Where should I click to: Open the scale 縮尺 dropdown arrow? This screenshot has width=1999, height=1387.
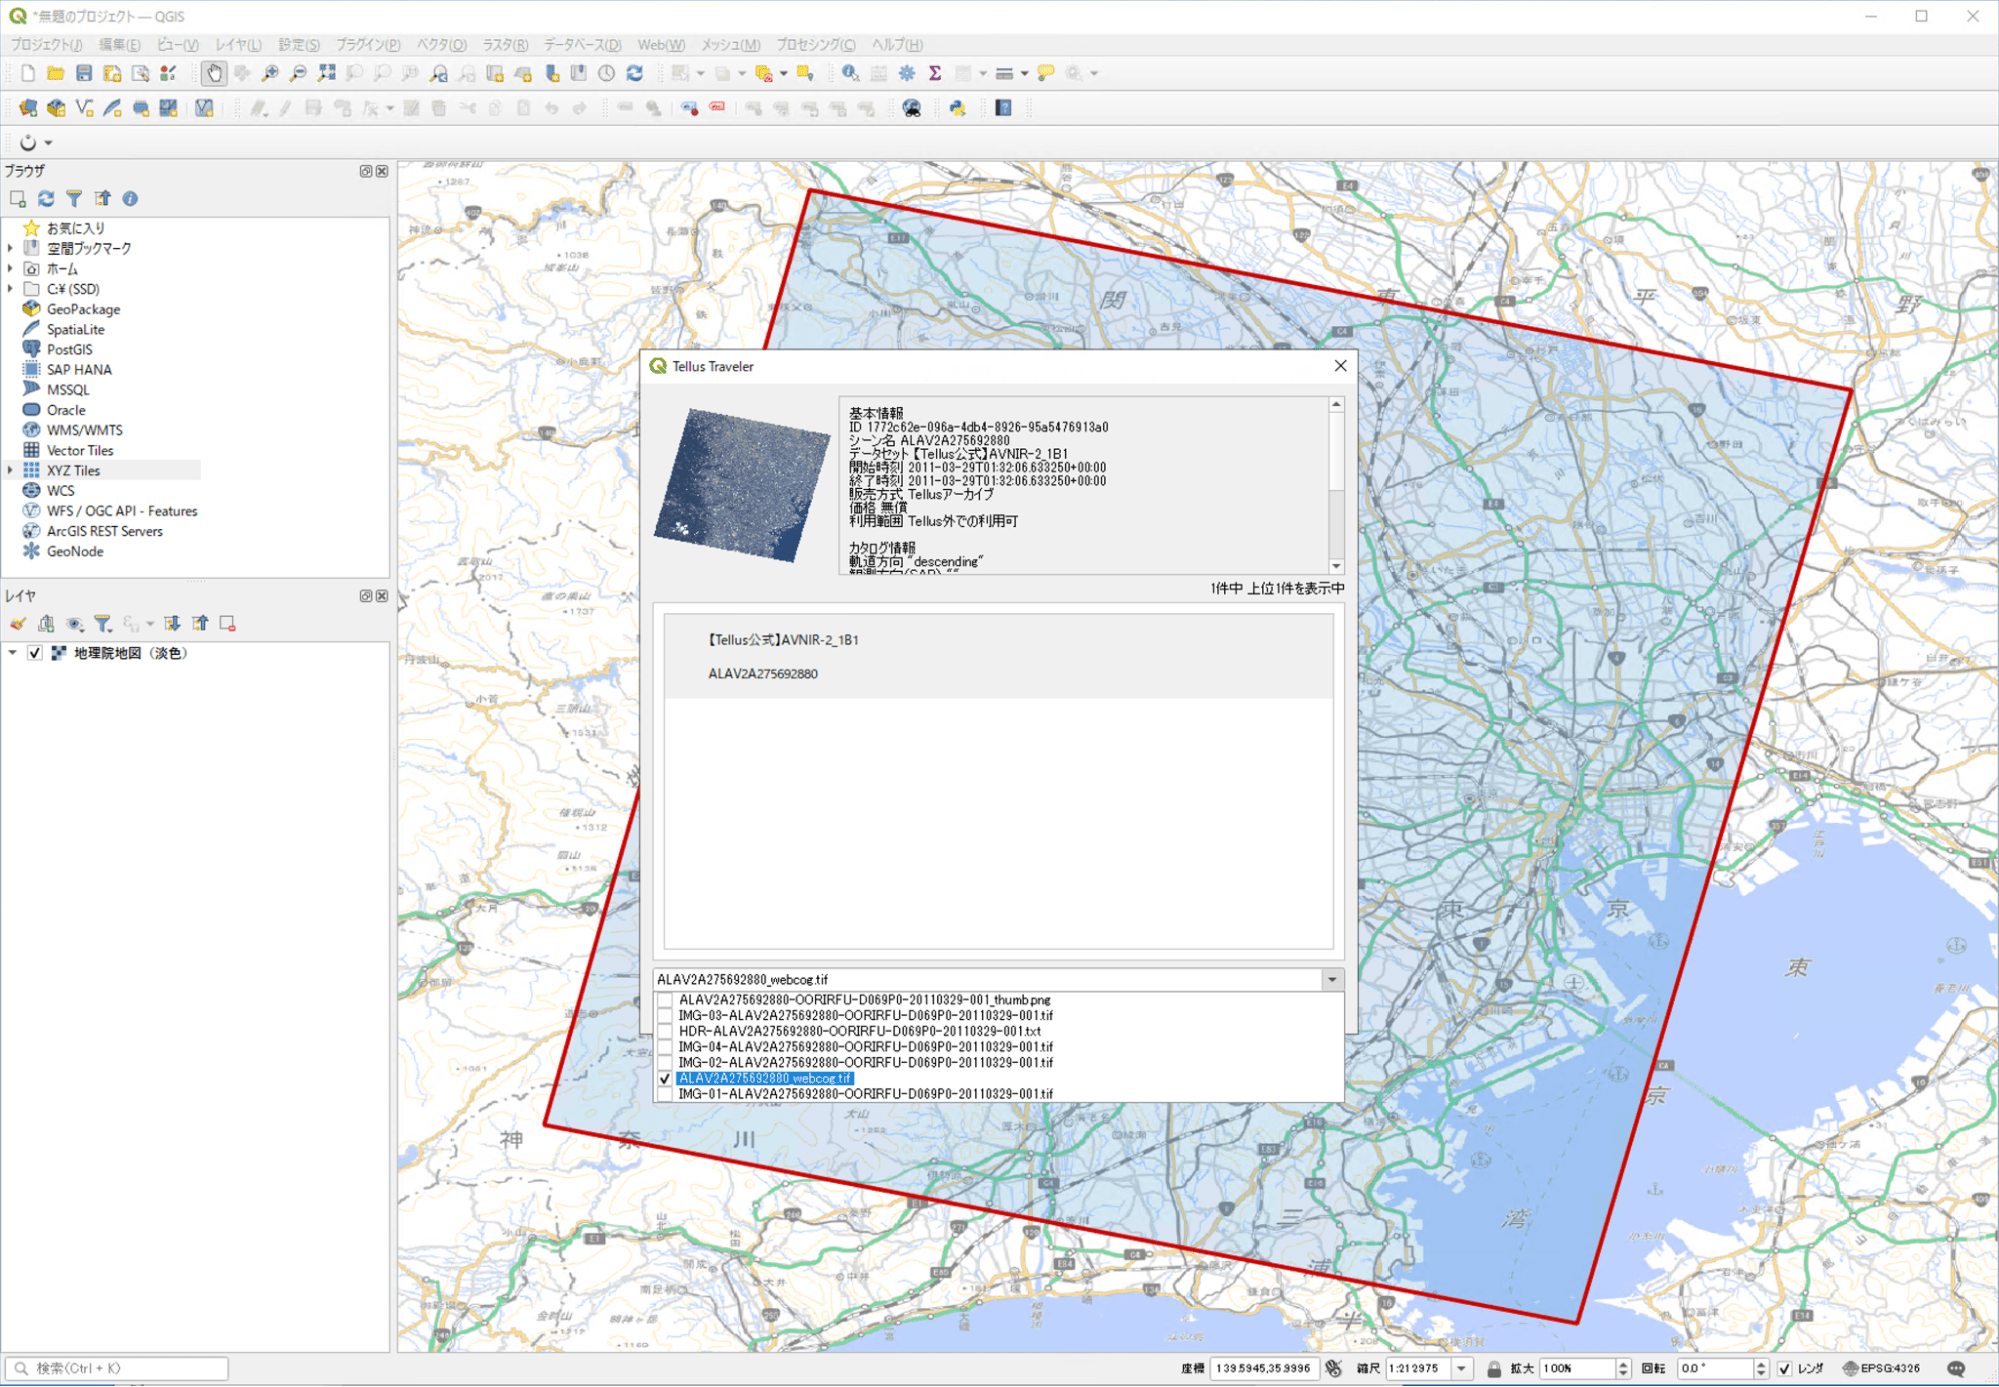1462,1368
